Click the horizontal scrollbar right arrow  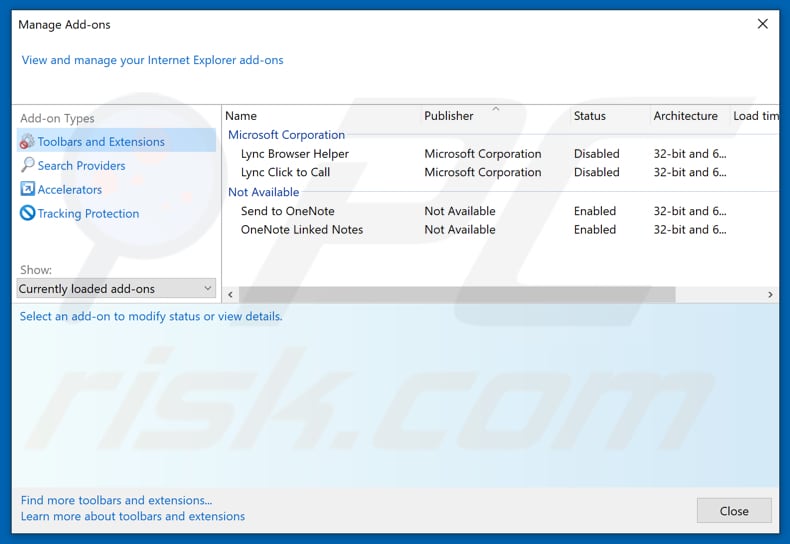tap(770, 295)
